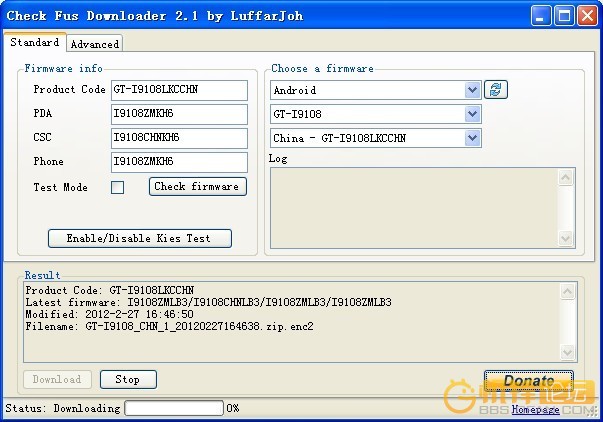Focus the PDA input field
603x422 pixels.
179,114
